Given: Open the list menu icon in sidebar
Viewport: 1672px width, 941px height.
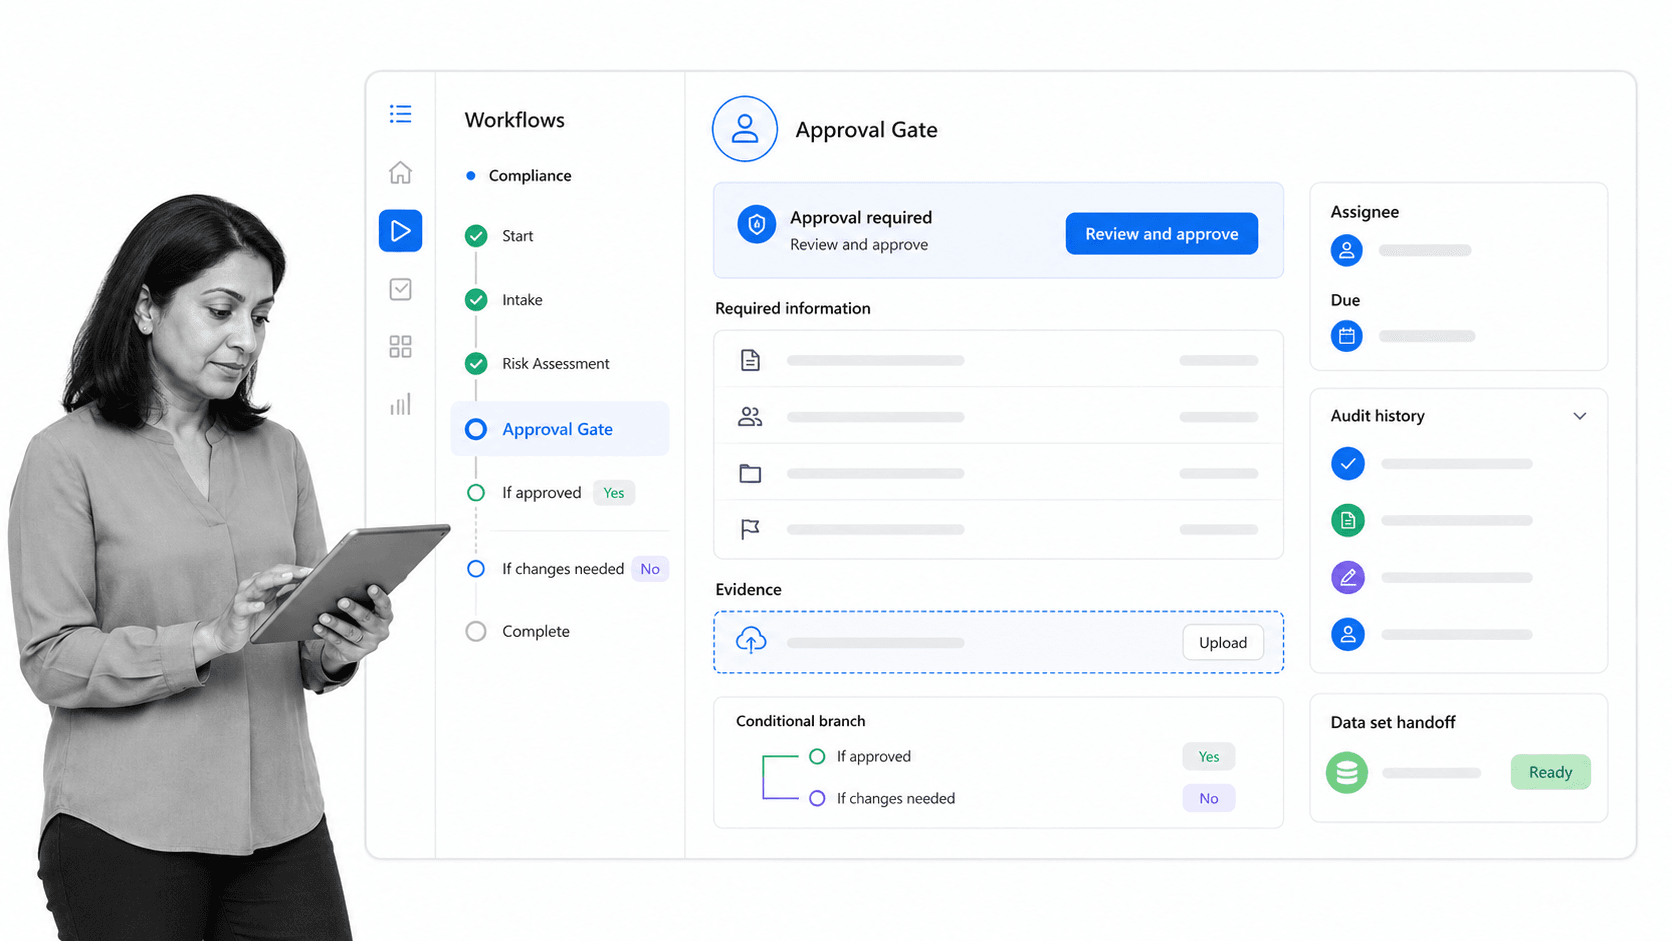Looking at the screenshot, I should pyautogui.click(x=400, y=114).
